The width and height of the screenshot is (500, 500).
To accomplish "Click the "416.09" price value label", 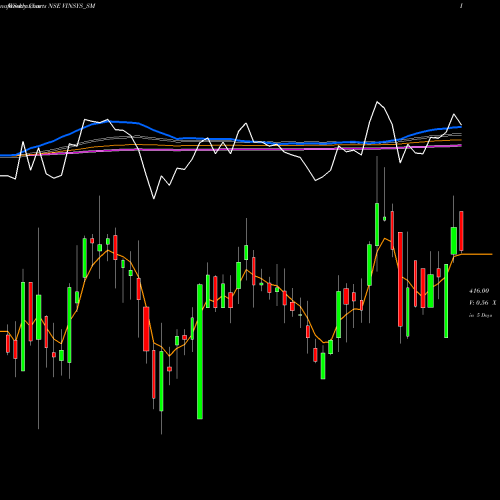I will [x=479, y=291].
